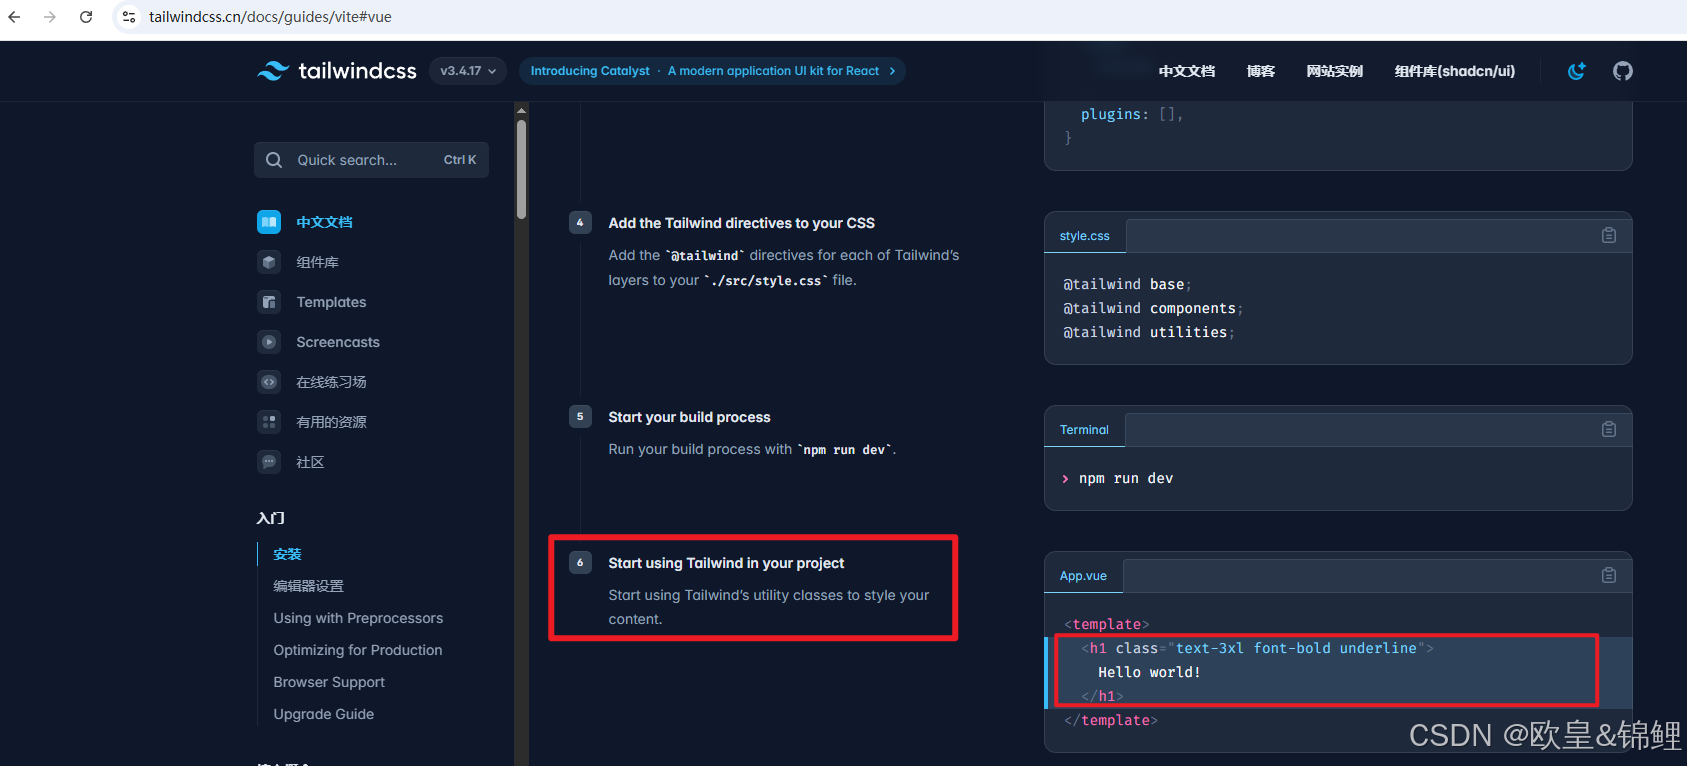The image size is (1687, 766).
Task: Copy the style.css code with clipboard icon
Action: pos(1609,235)
